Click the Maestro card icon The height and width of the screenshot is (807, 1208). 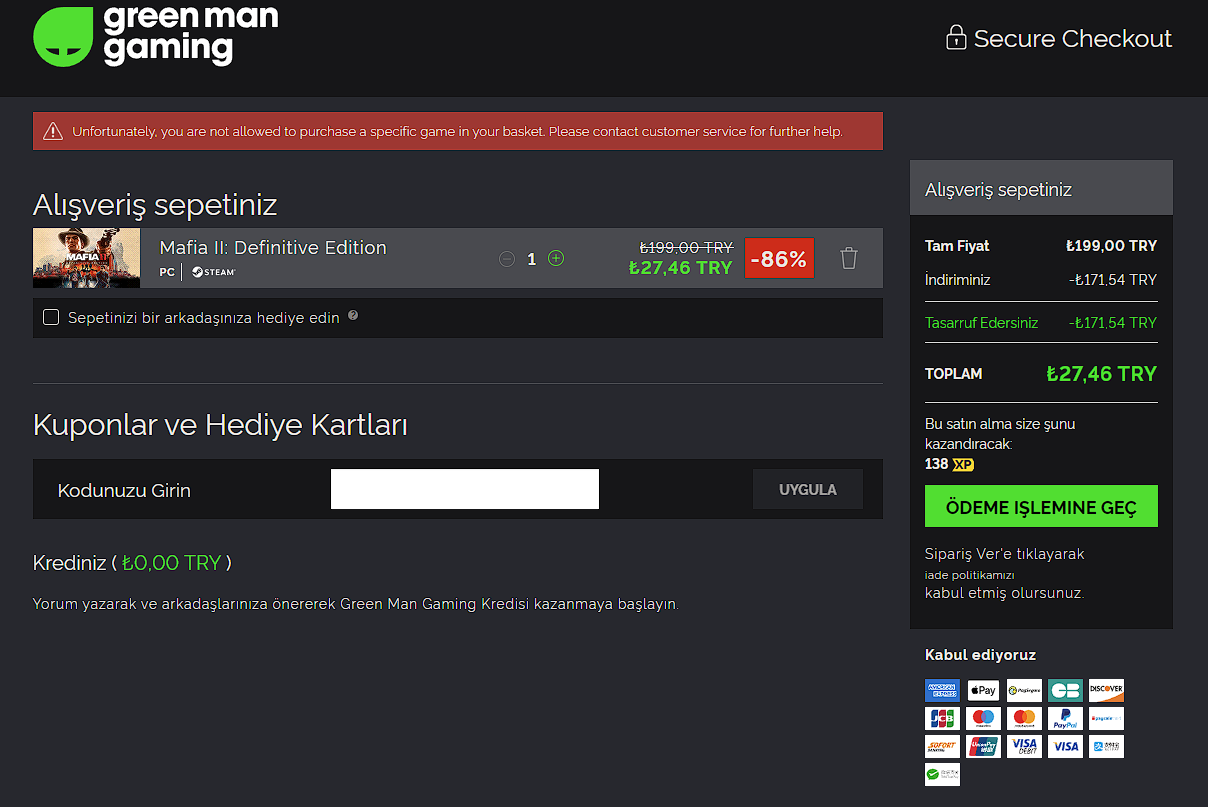(x=983, y=718)
